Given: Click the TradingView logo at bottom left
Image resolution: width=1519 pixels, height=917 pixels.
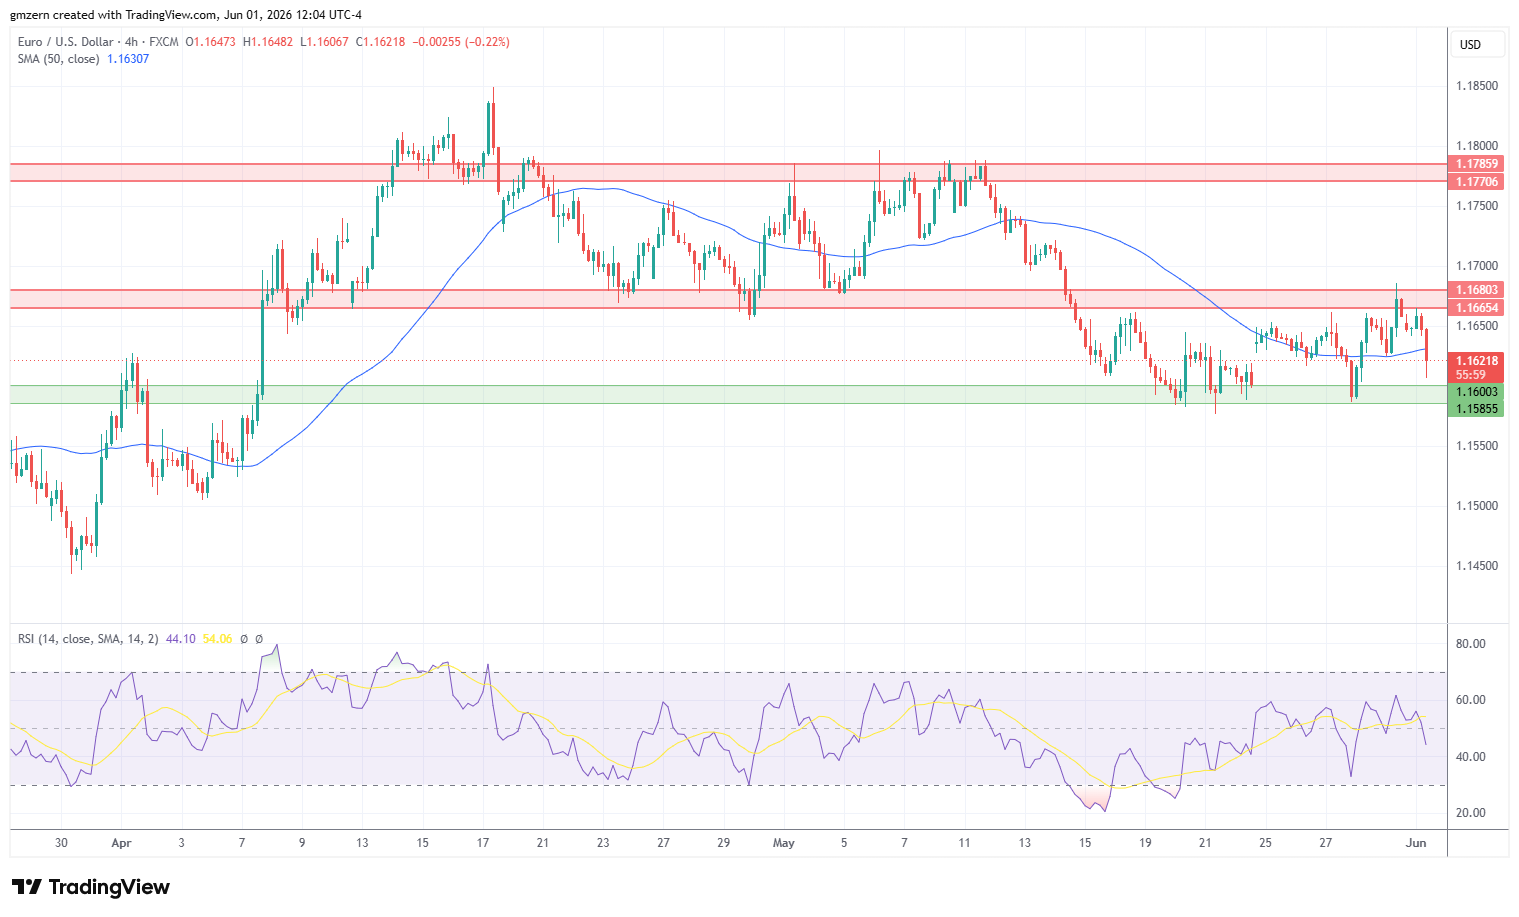Looking at the screenshot, I should (91, 887).
